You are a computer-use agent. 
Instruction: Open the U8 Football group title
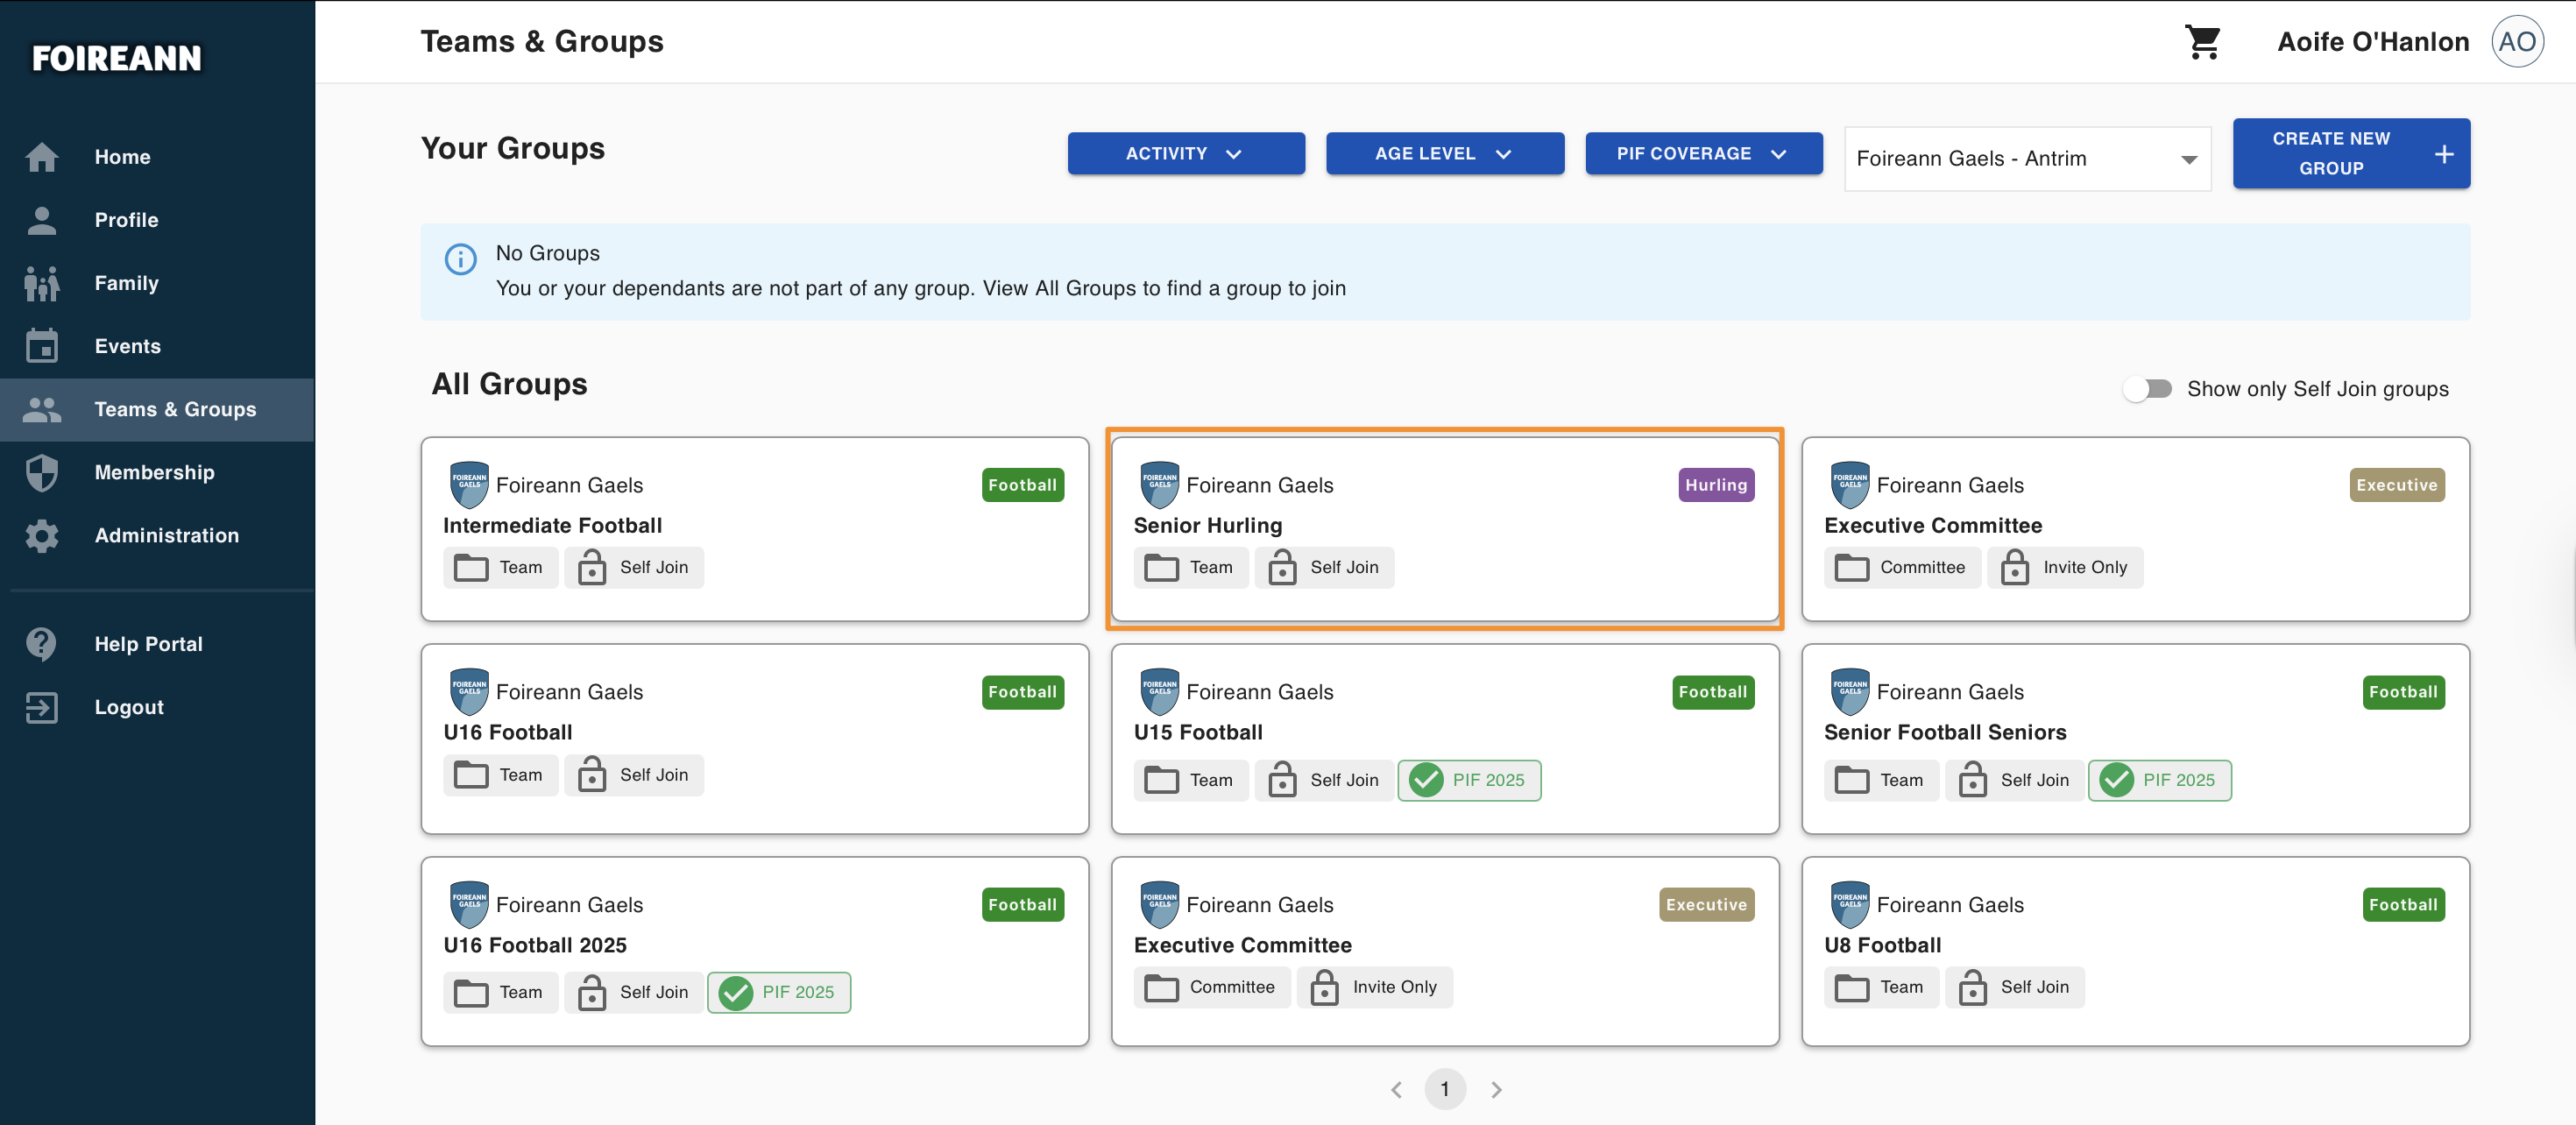(1882, 946)
